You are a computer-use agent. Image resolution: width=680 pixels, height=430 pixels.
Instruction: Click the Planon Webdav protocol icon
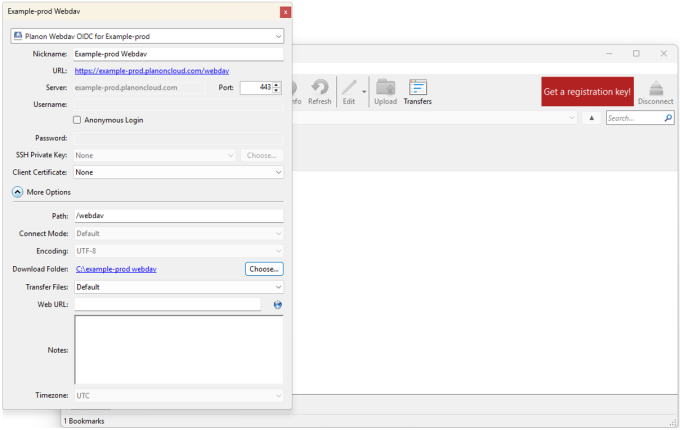click(x=18, y=36)
